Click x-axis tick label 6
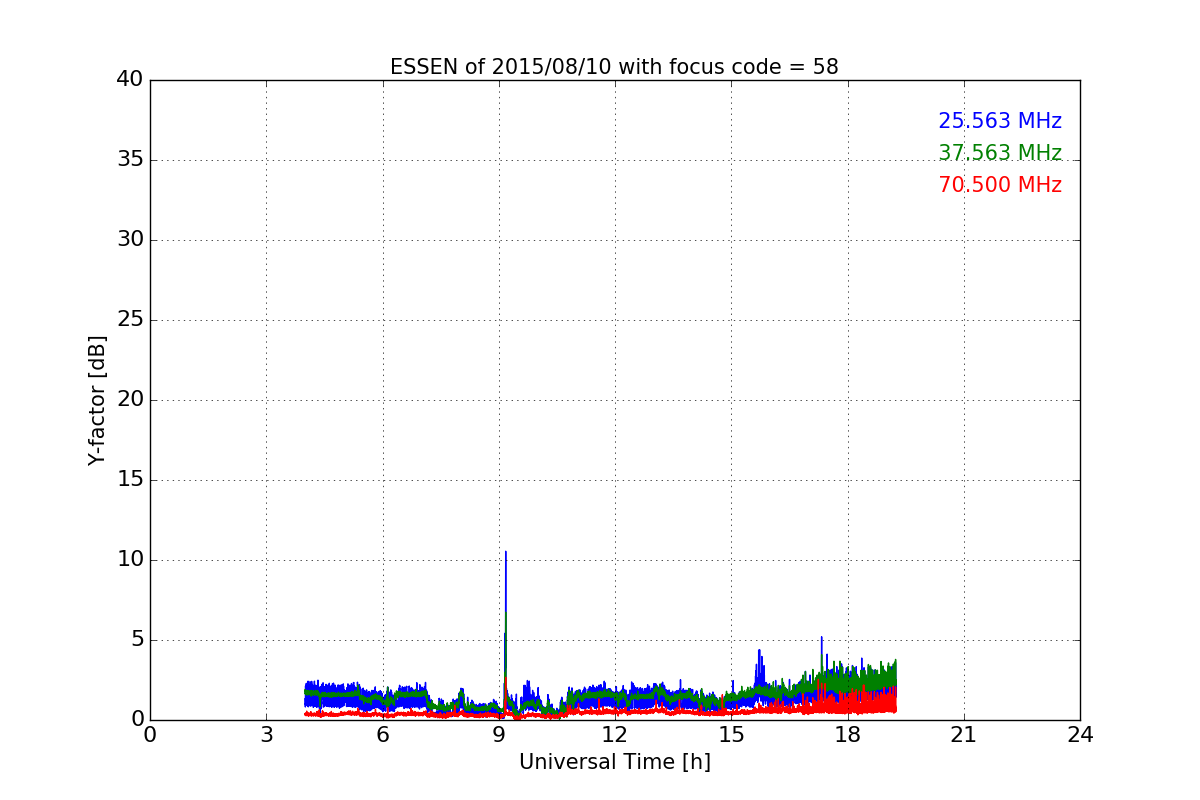This screenshot has width=1200, height=800. [x=382, y=734]
